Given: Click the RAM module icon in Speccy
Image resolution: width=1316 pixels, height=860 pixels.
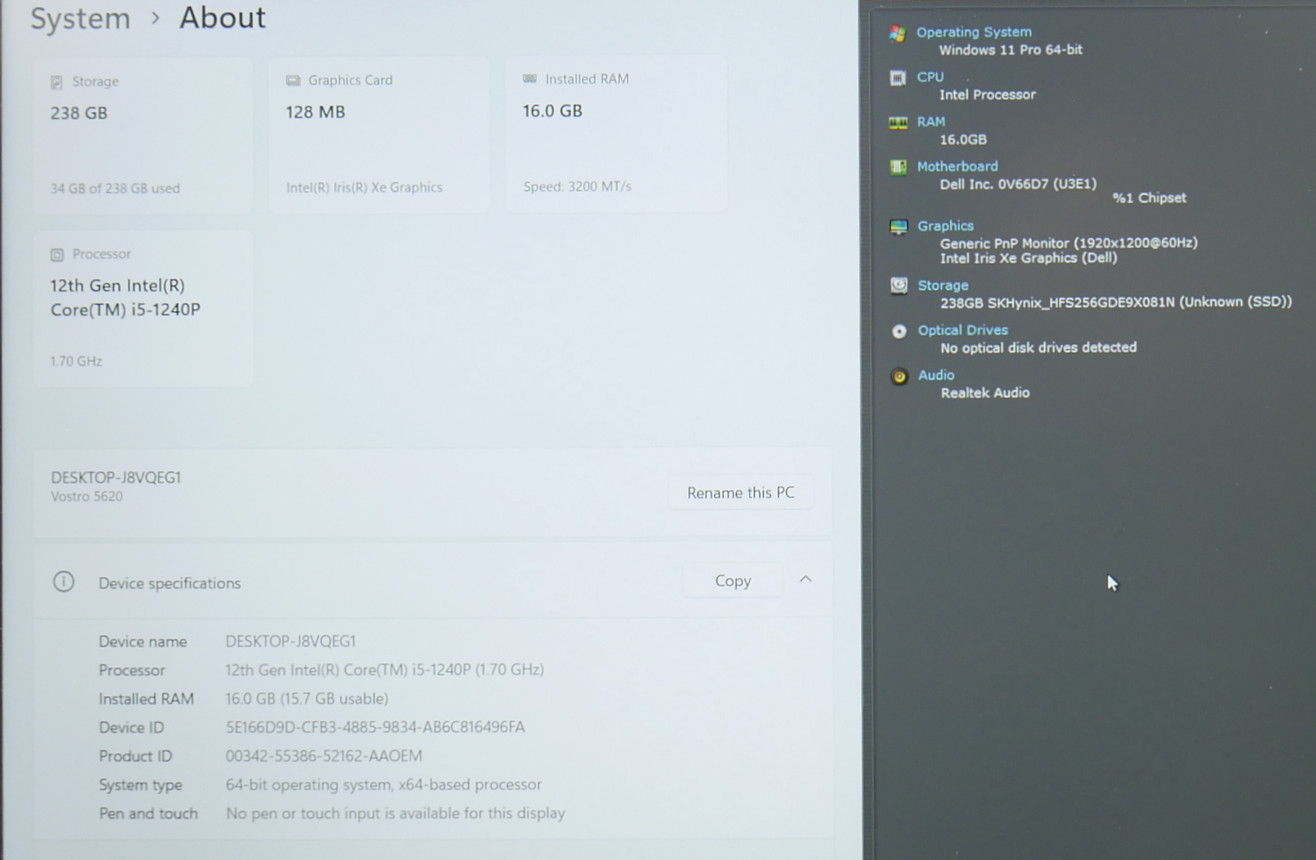Looking at the screenshot, I should (x=898, y=123).
